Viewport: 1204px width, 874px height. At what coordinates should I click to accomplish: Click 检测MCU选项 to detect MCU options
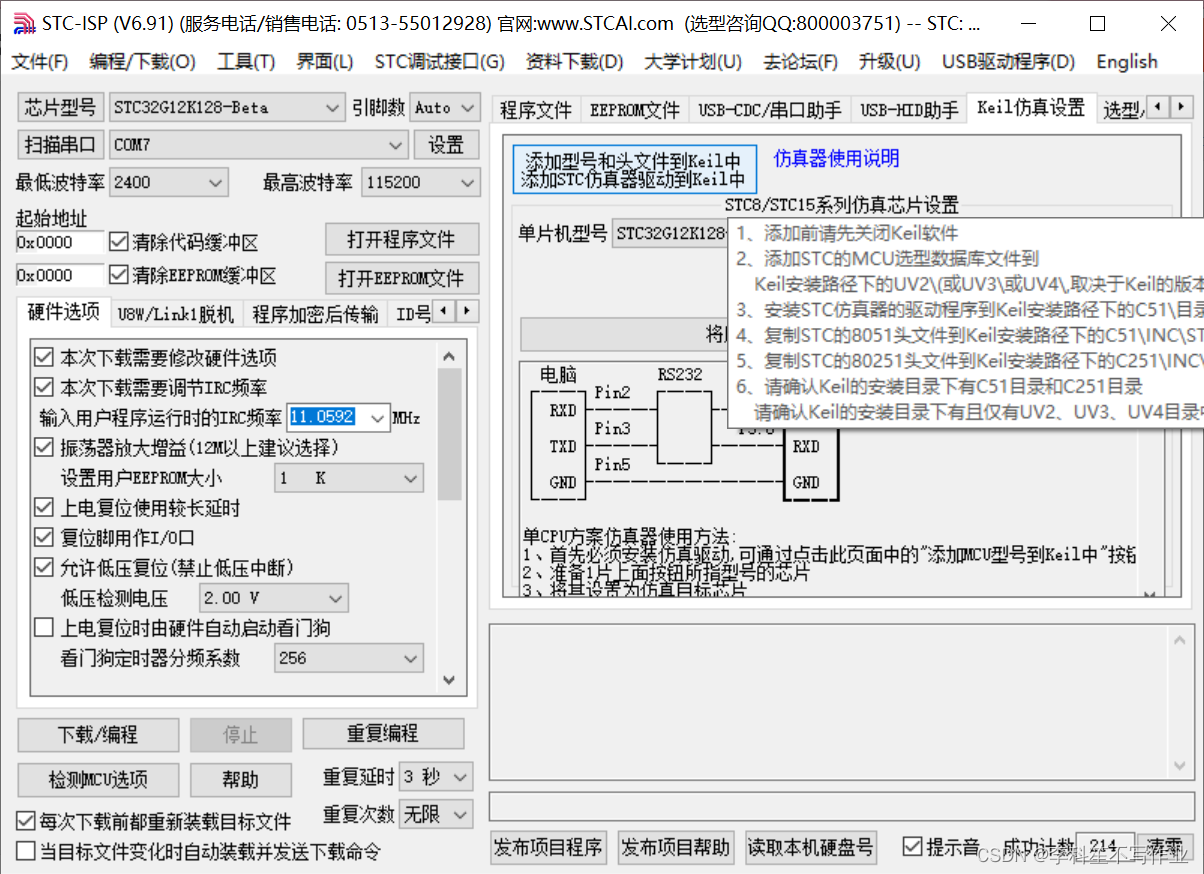[97, 780]
